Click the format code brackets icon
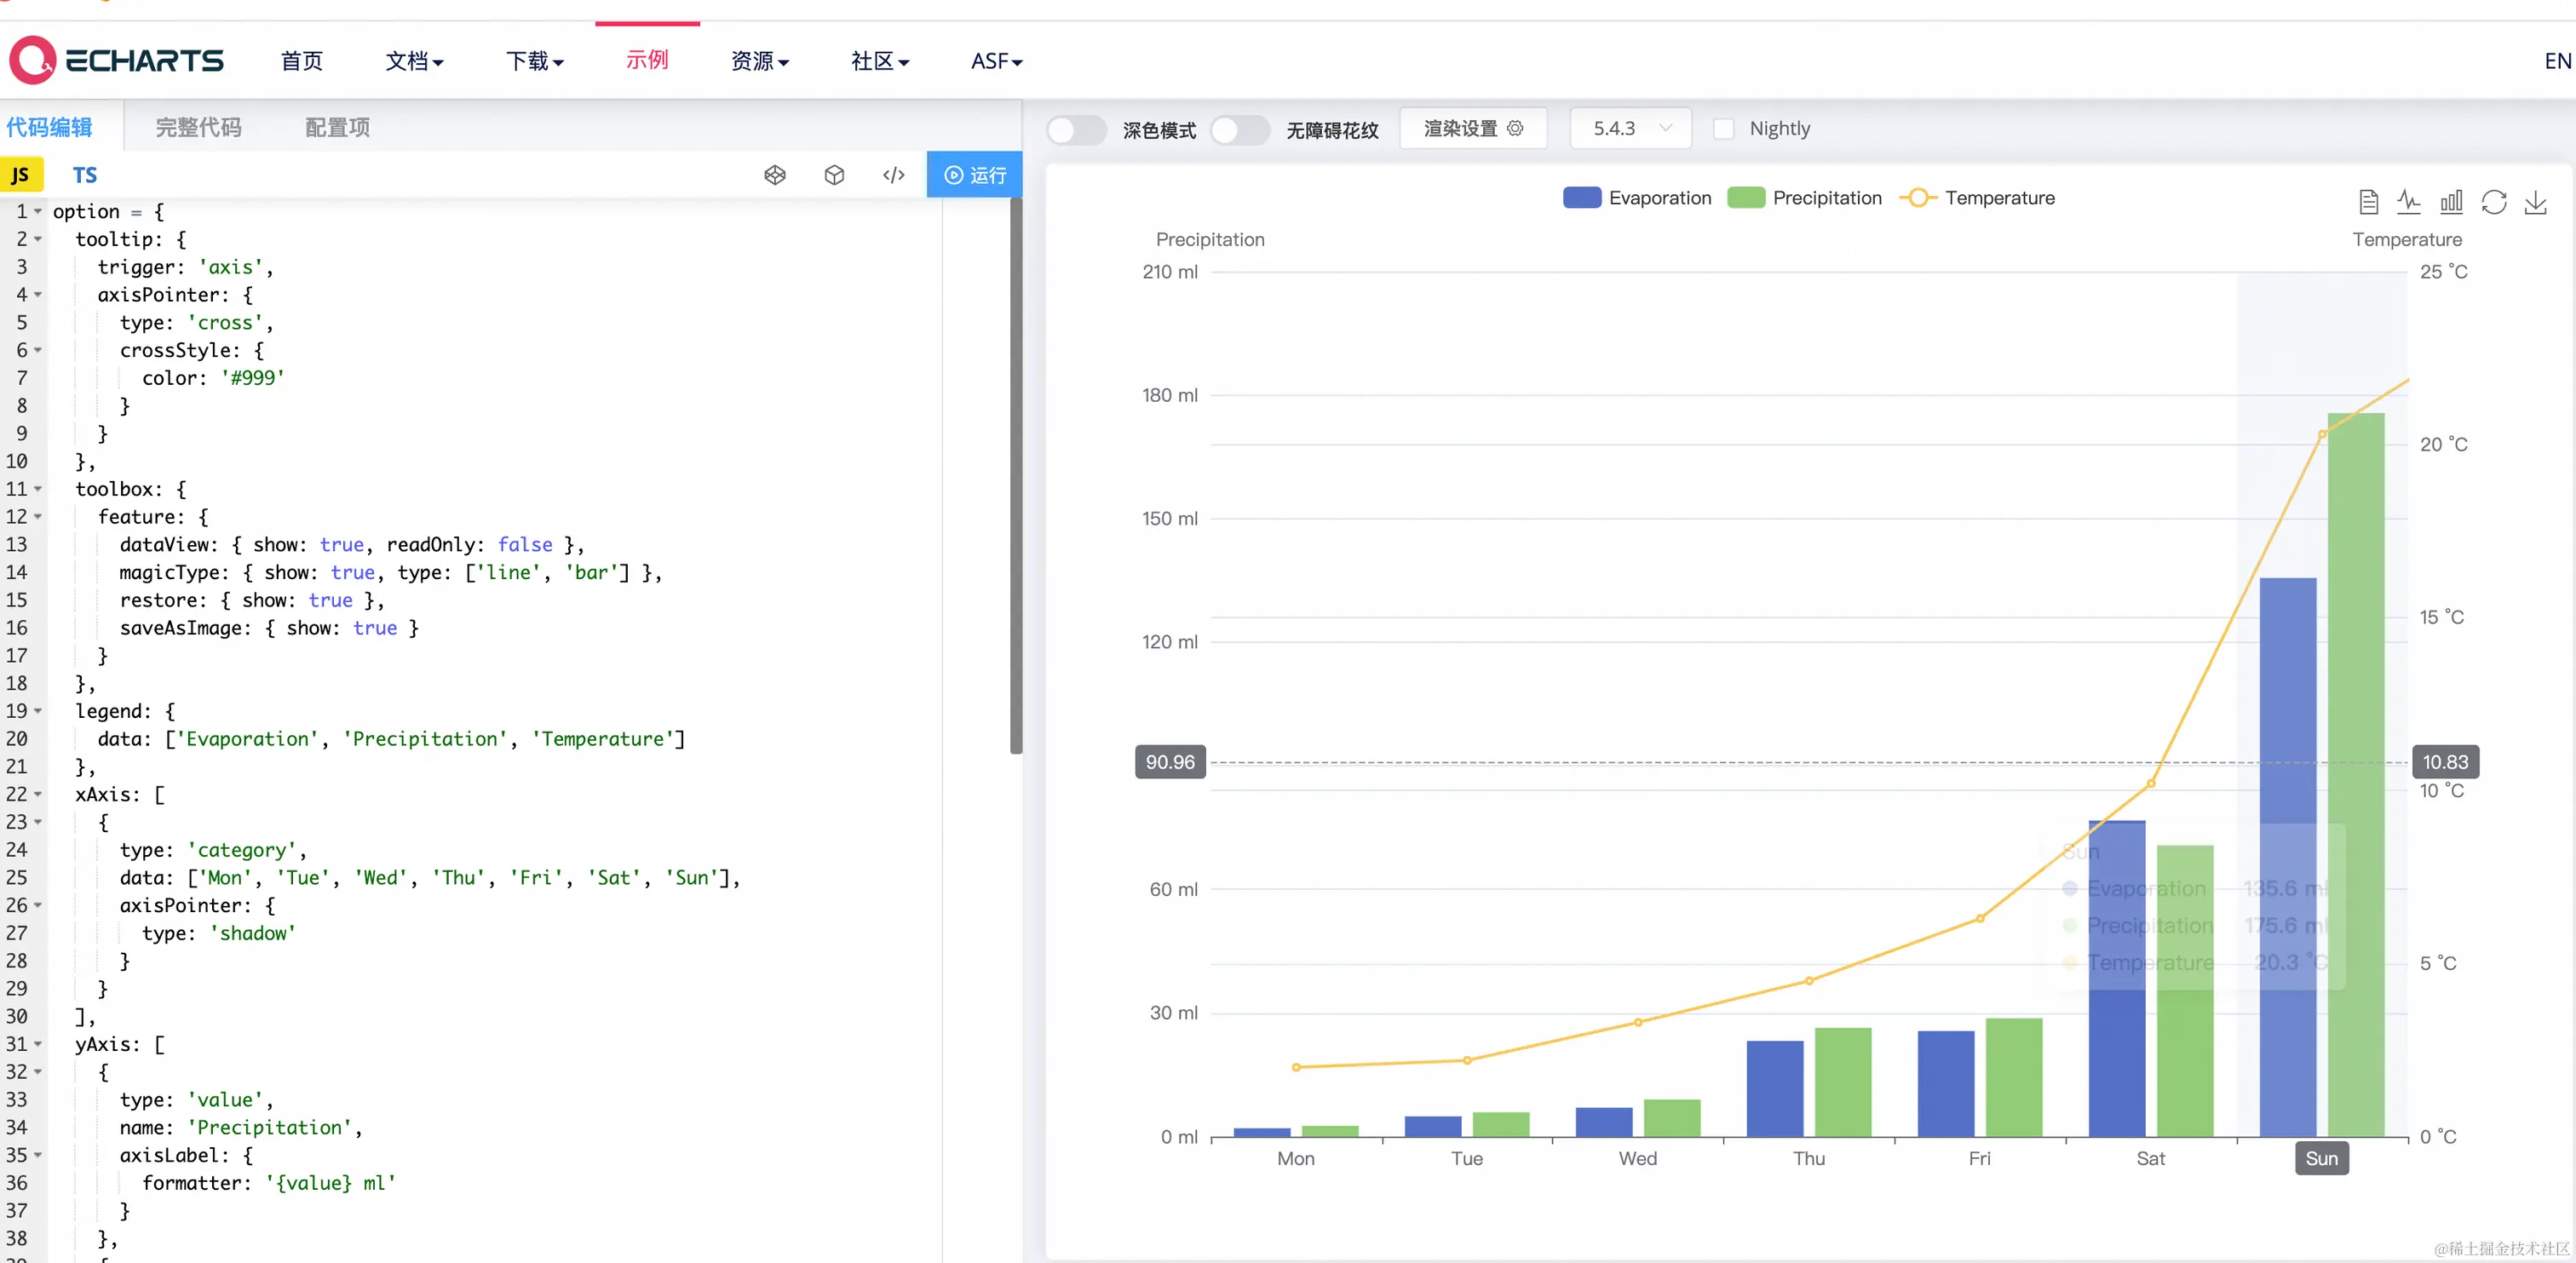This screenshot has width=2576, height=1263. pyautogui.click(x=894, y=175)
